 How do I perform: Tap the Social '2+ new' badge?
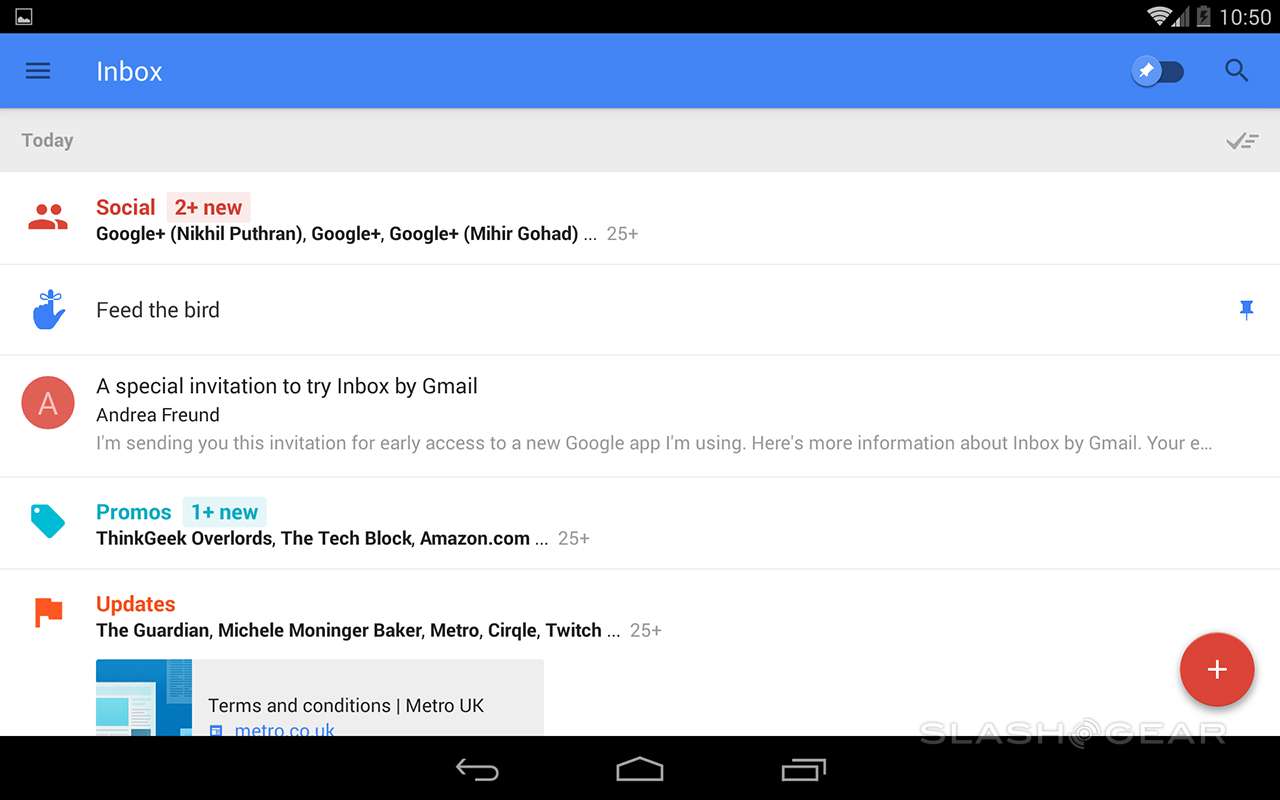[208, 207]
